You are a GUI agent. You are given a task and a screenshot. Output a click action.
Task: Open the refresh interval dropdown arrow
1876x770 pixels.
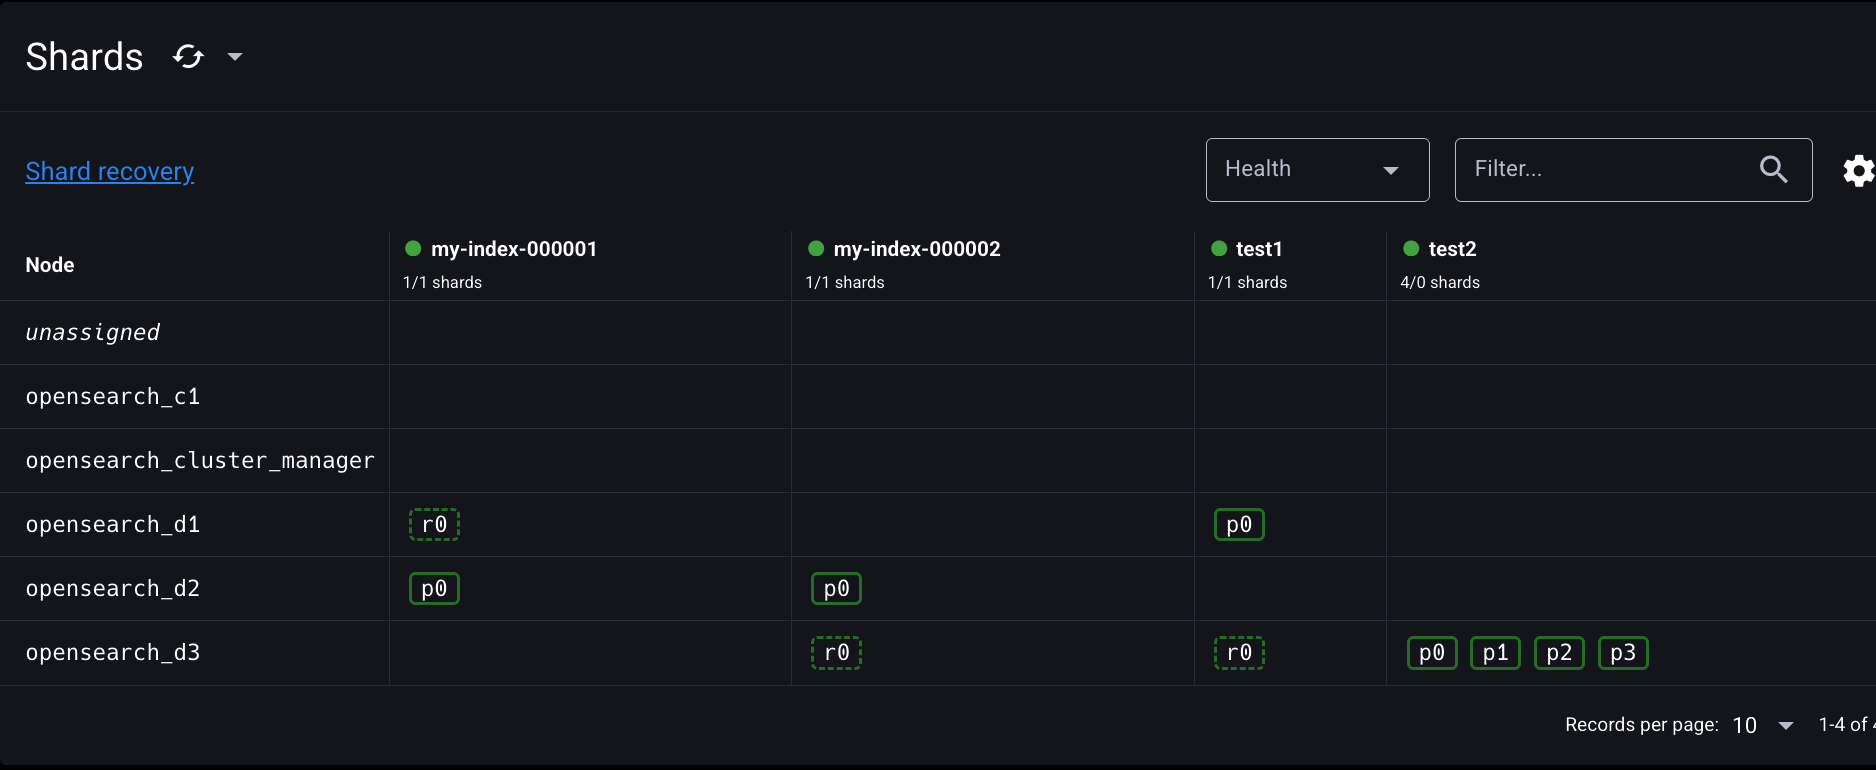coord(235,57)
